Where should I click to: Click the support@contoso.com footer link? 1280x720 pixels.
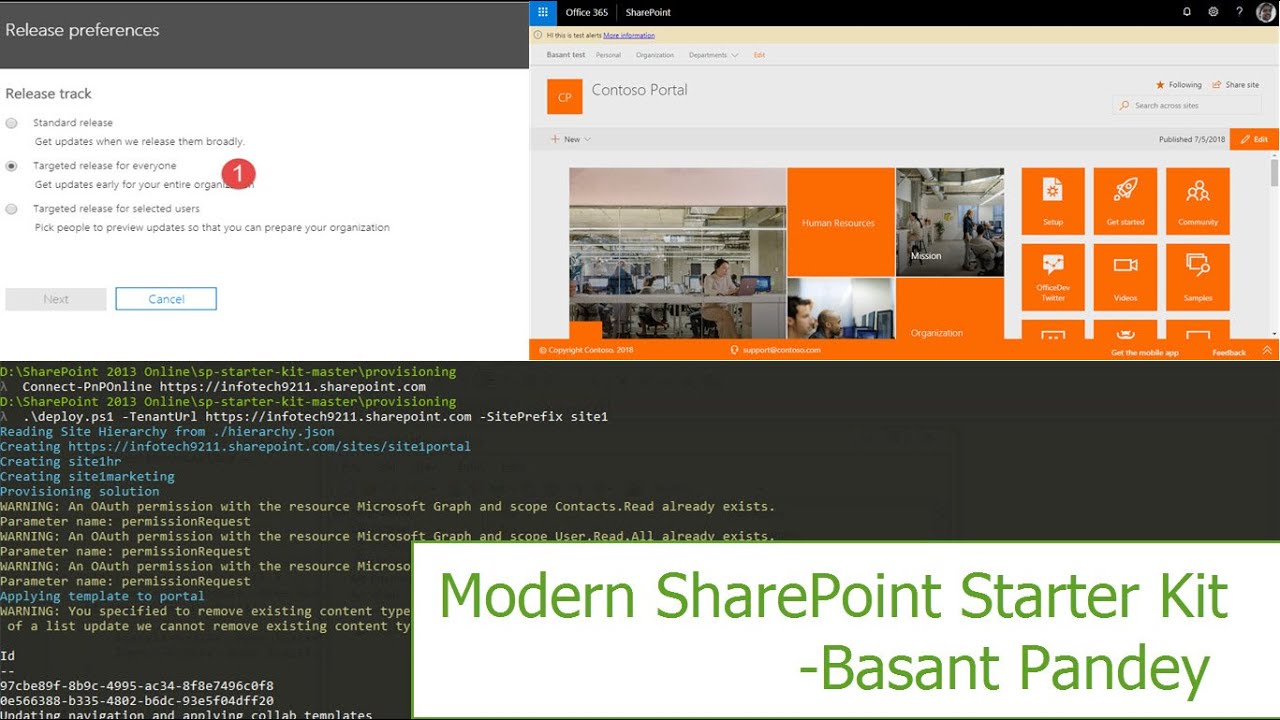click(781, 350)
